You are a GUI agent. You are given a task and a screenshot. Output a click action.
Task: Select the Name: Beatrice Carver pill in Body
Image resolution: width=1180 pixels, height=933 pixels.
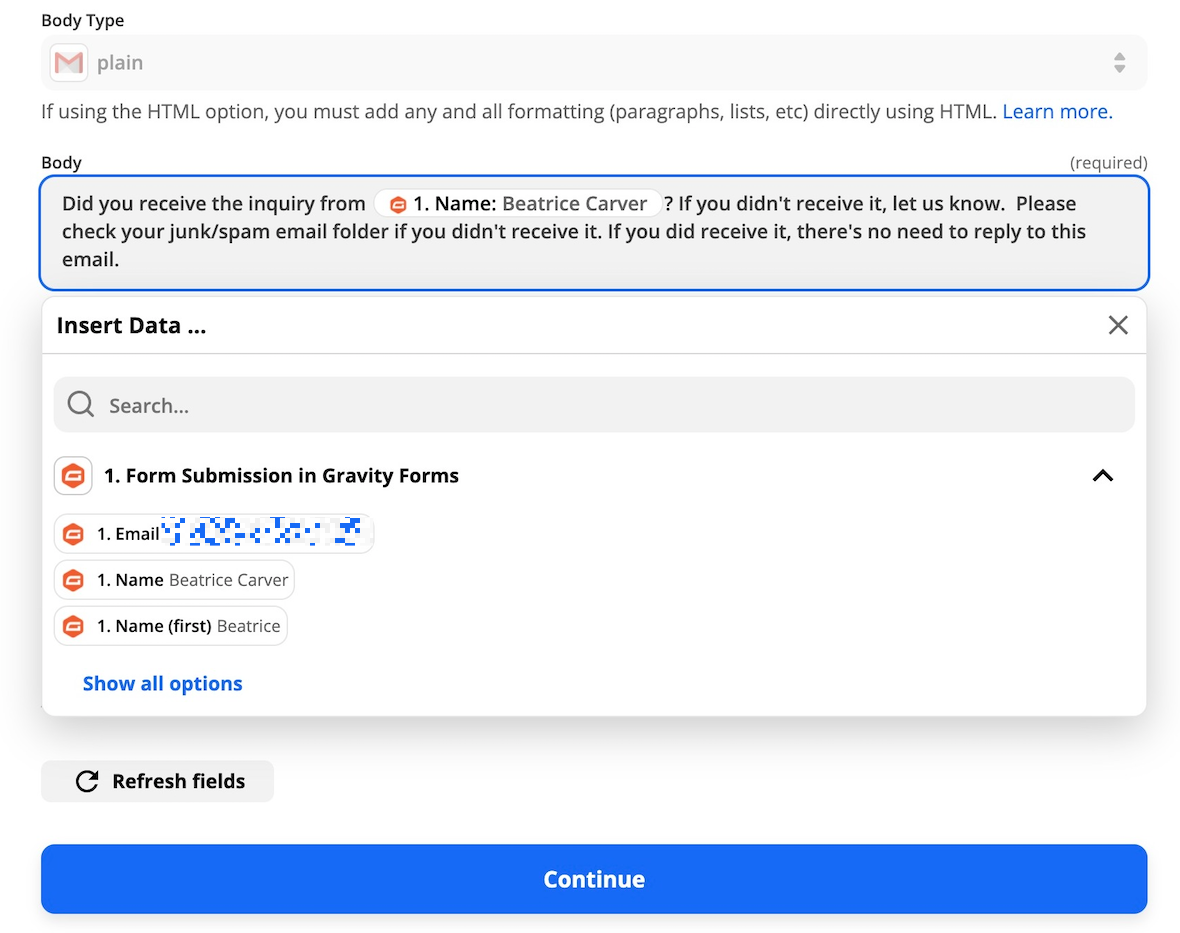(518, 204)
